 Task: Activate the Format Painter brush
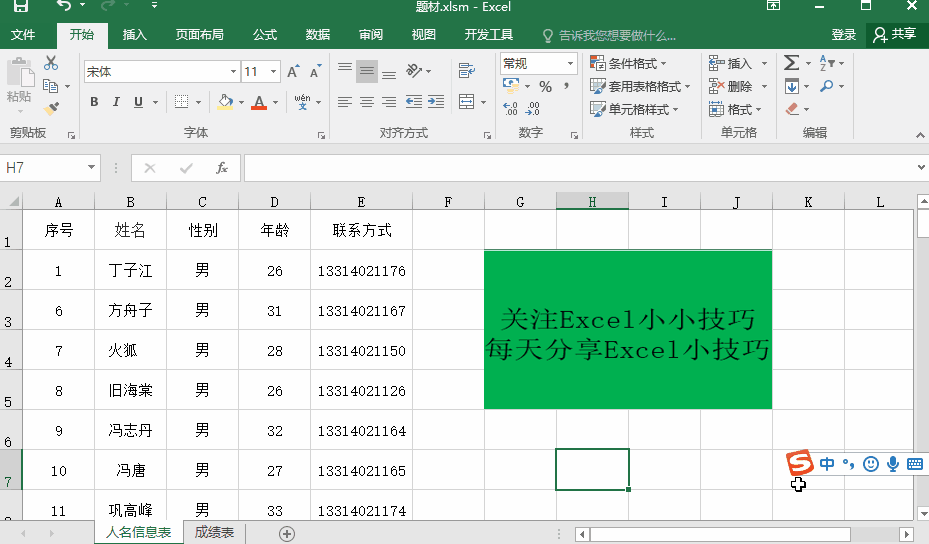tap(52, 108)
